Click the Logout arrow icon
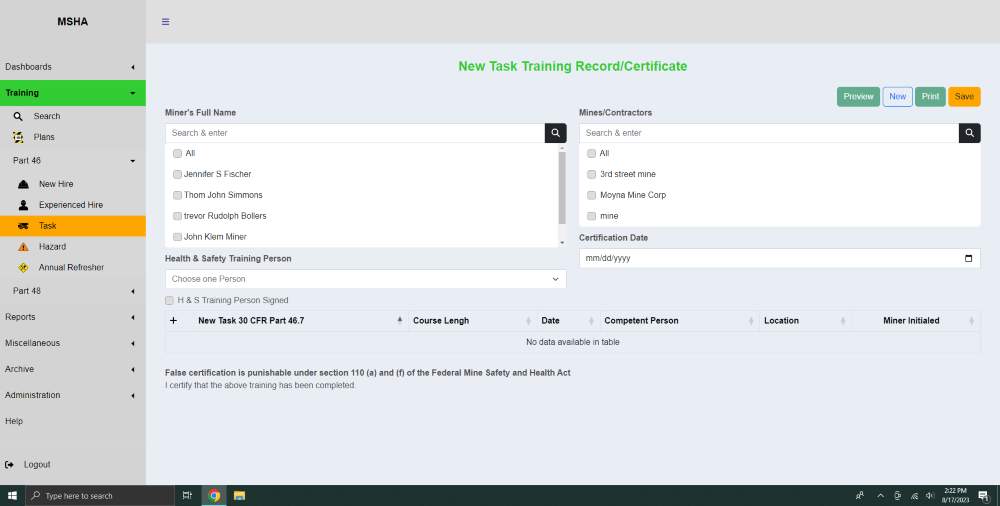Screen dimensions: 1000x506 coord(9,465)
